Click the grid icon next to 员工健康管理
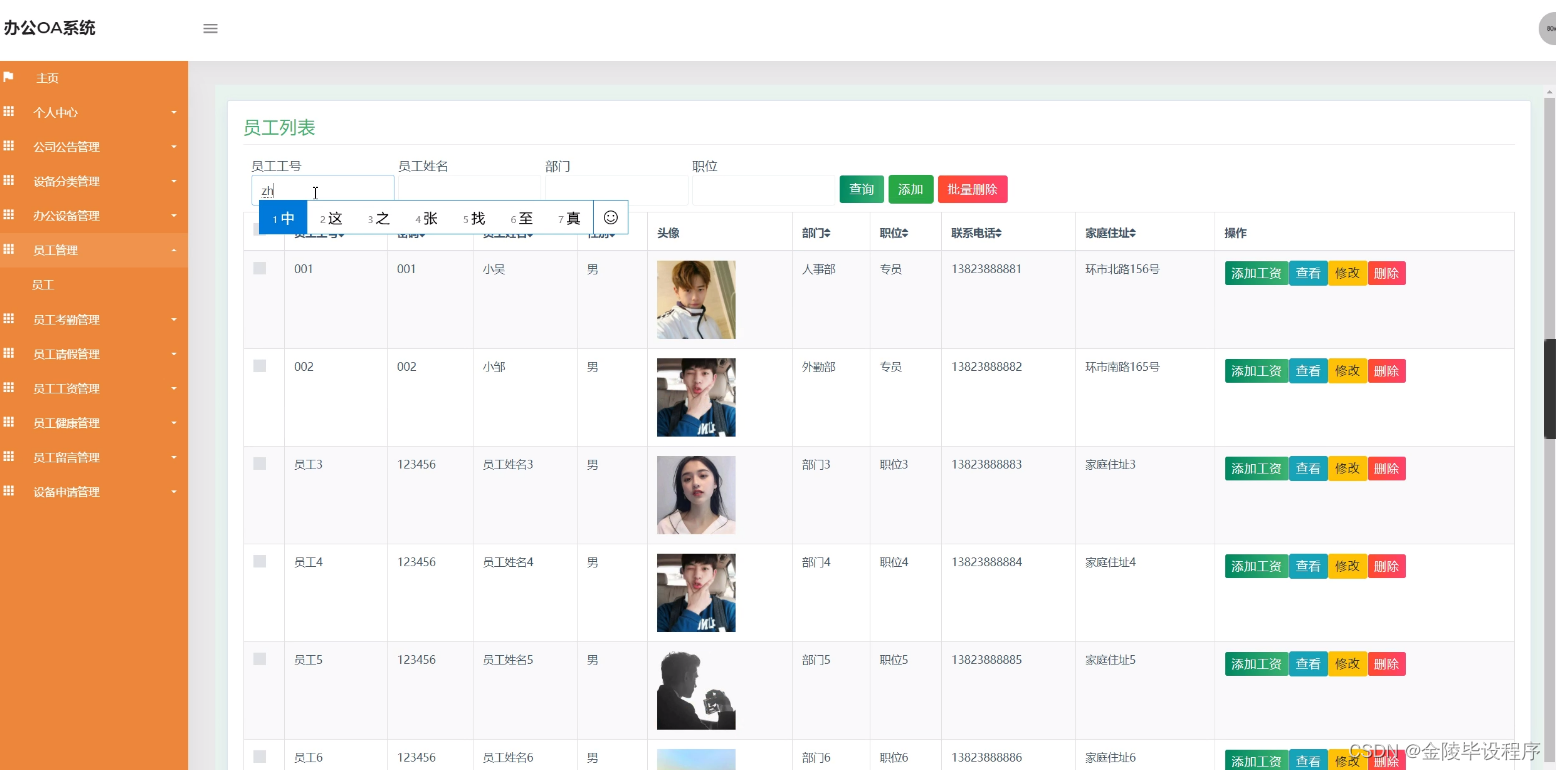The height and width of the screenshot is (770, 1556). [10, 422]
